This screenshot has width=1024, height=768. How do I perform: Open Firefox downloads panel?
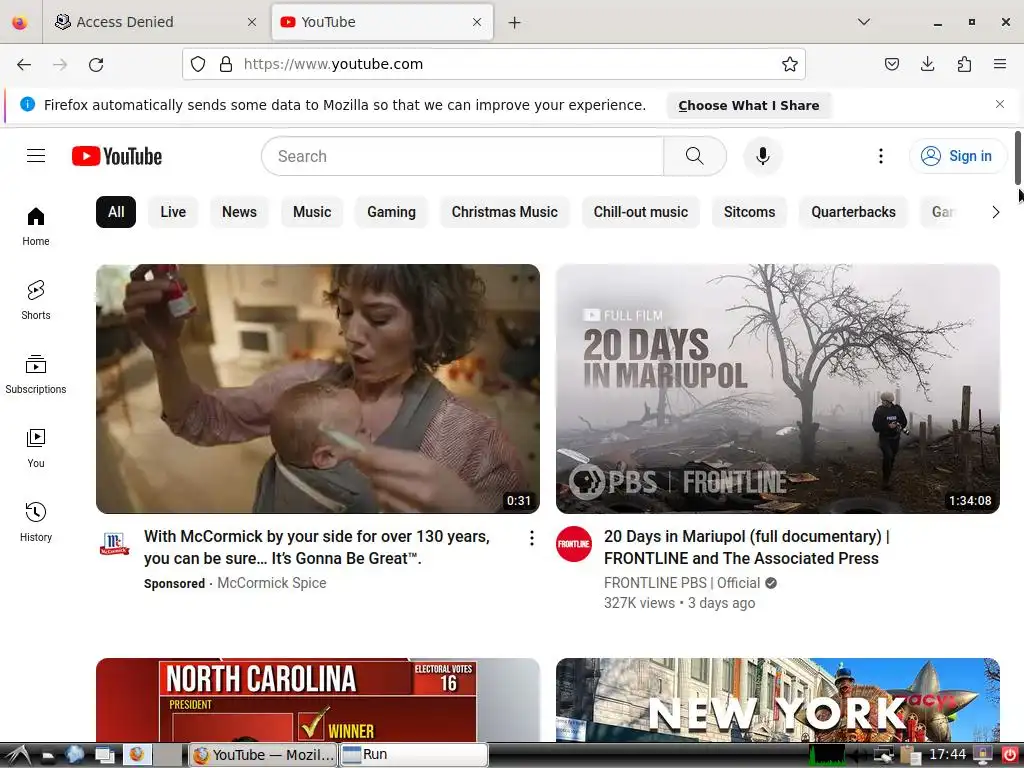[927, 64]
